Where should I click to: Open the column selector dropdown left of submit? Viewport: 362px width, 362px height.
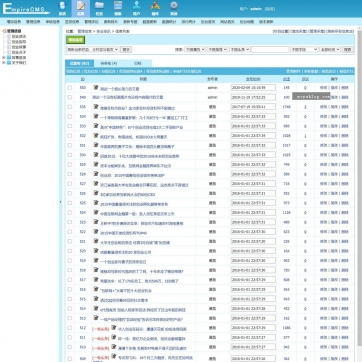coord(92,49)
